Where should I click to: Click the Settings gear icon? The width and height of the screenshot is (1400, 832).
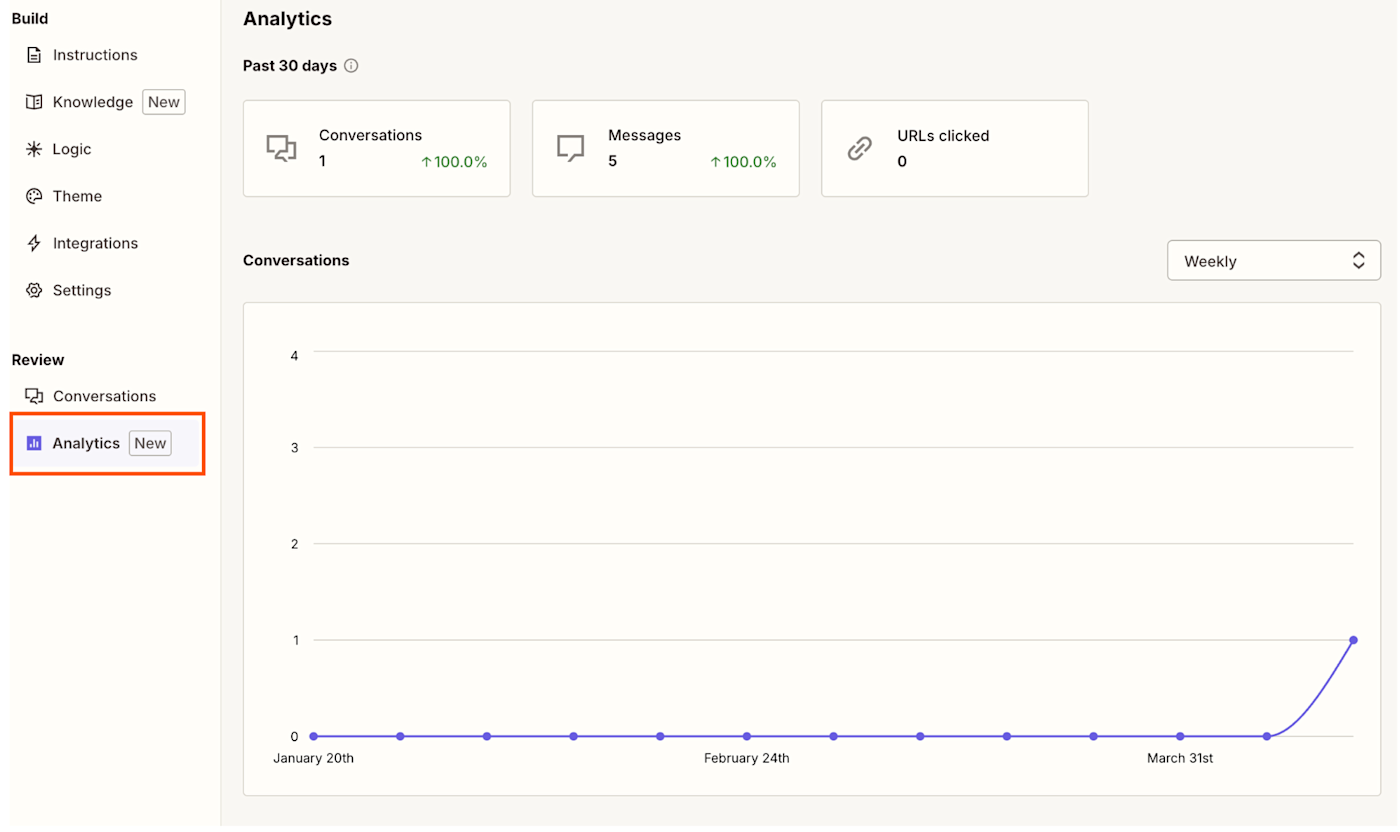coord(34,290)
